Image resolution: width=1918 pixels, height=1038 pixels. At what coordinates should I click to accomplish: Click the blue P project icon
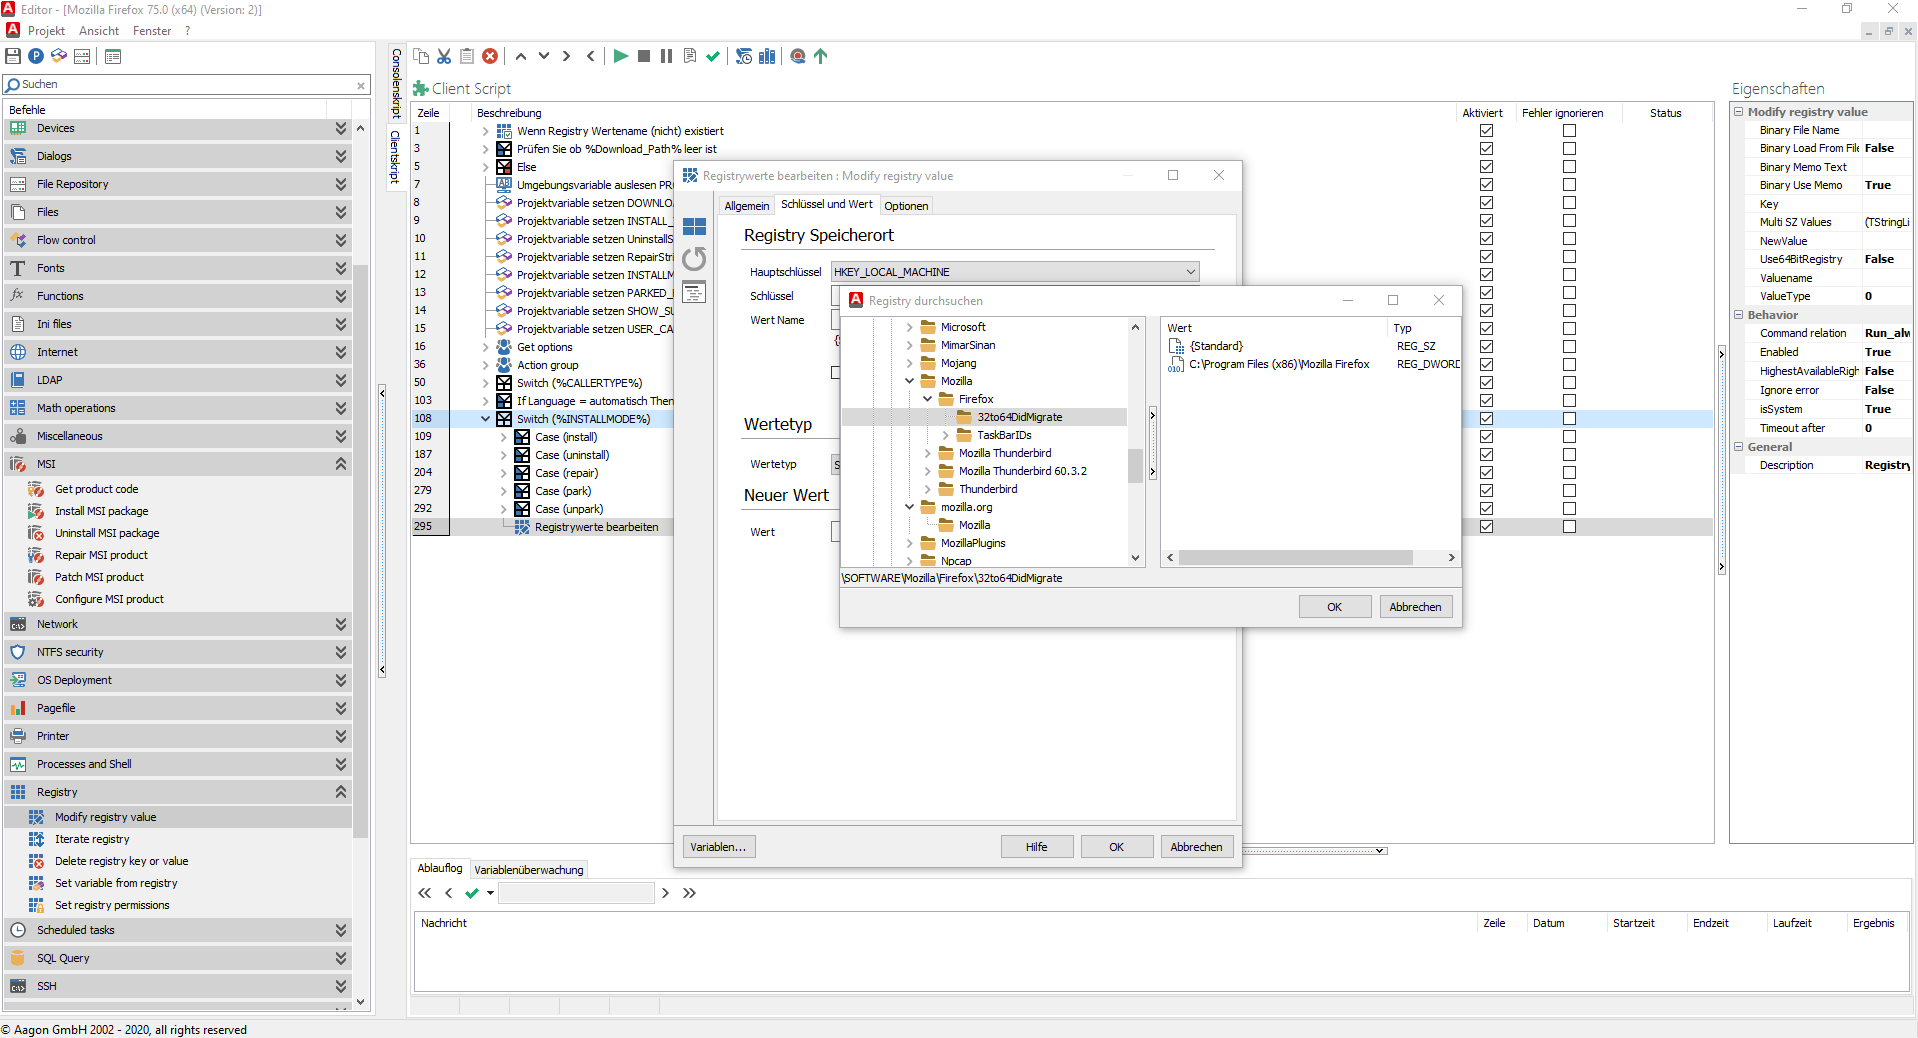pyautogui.click(x=36, y=56)
